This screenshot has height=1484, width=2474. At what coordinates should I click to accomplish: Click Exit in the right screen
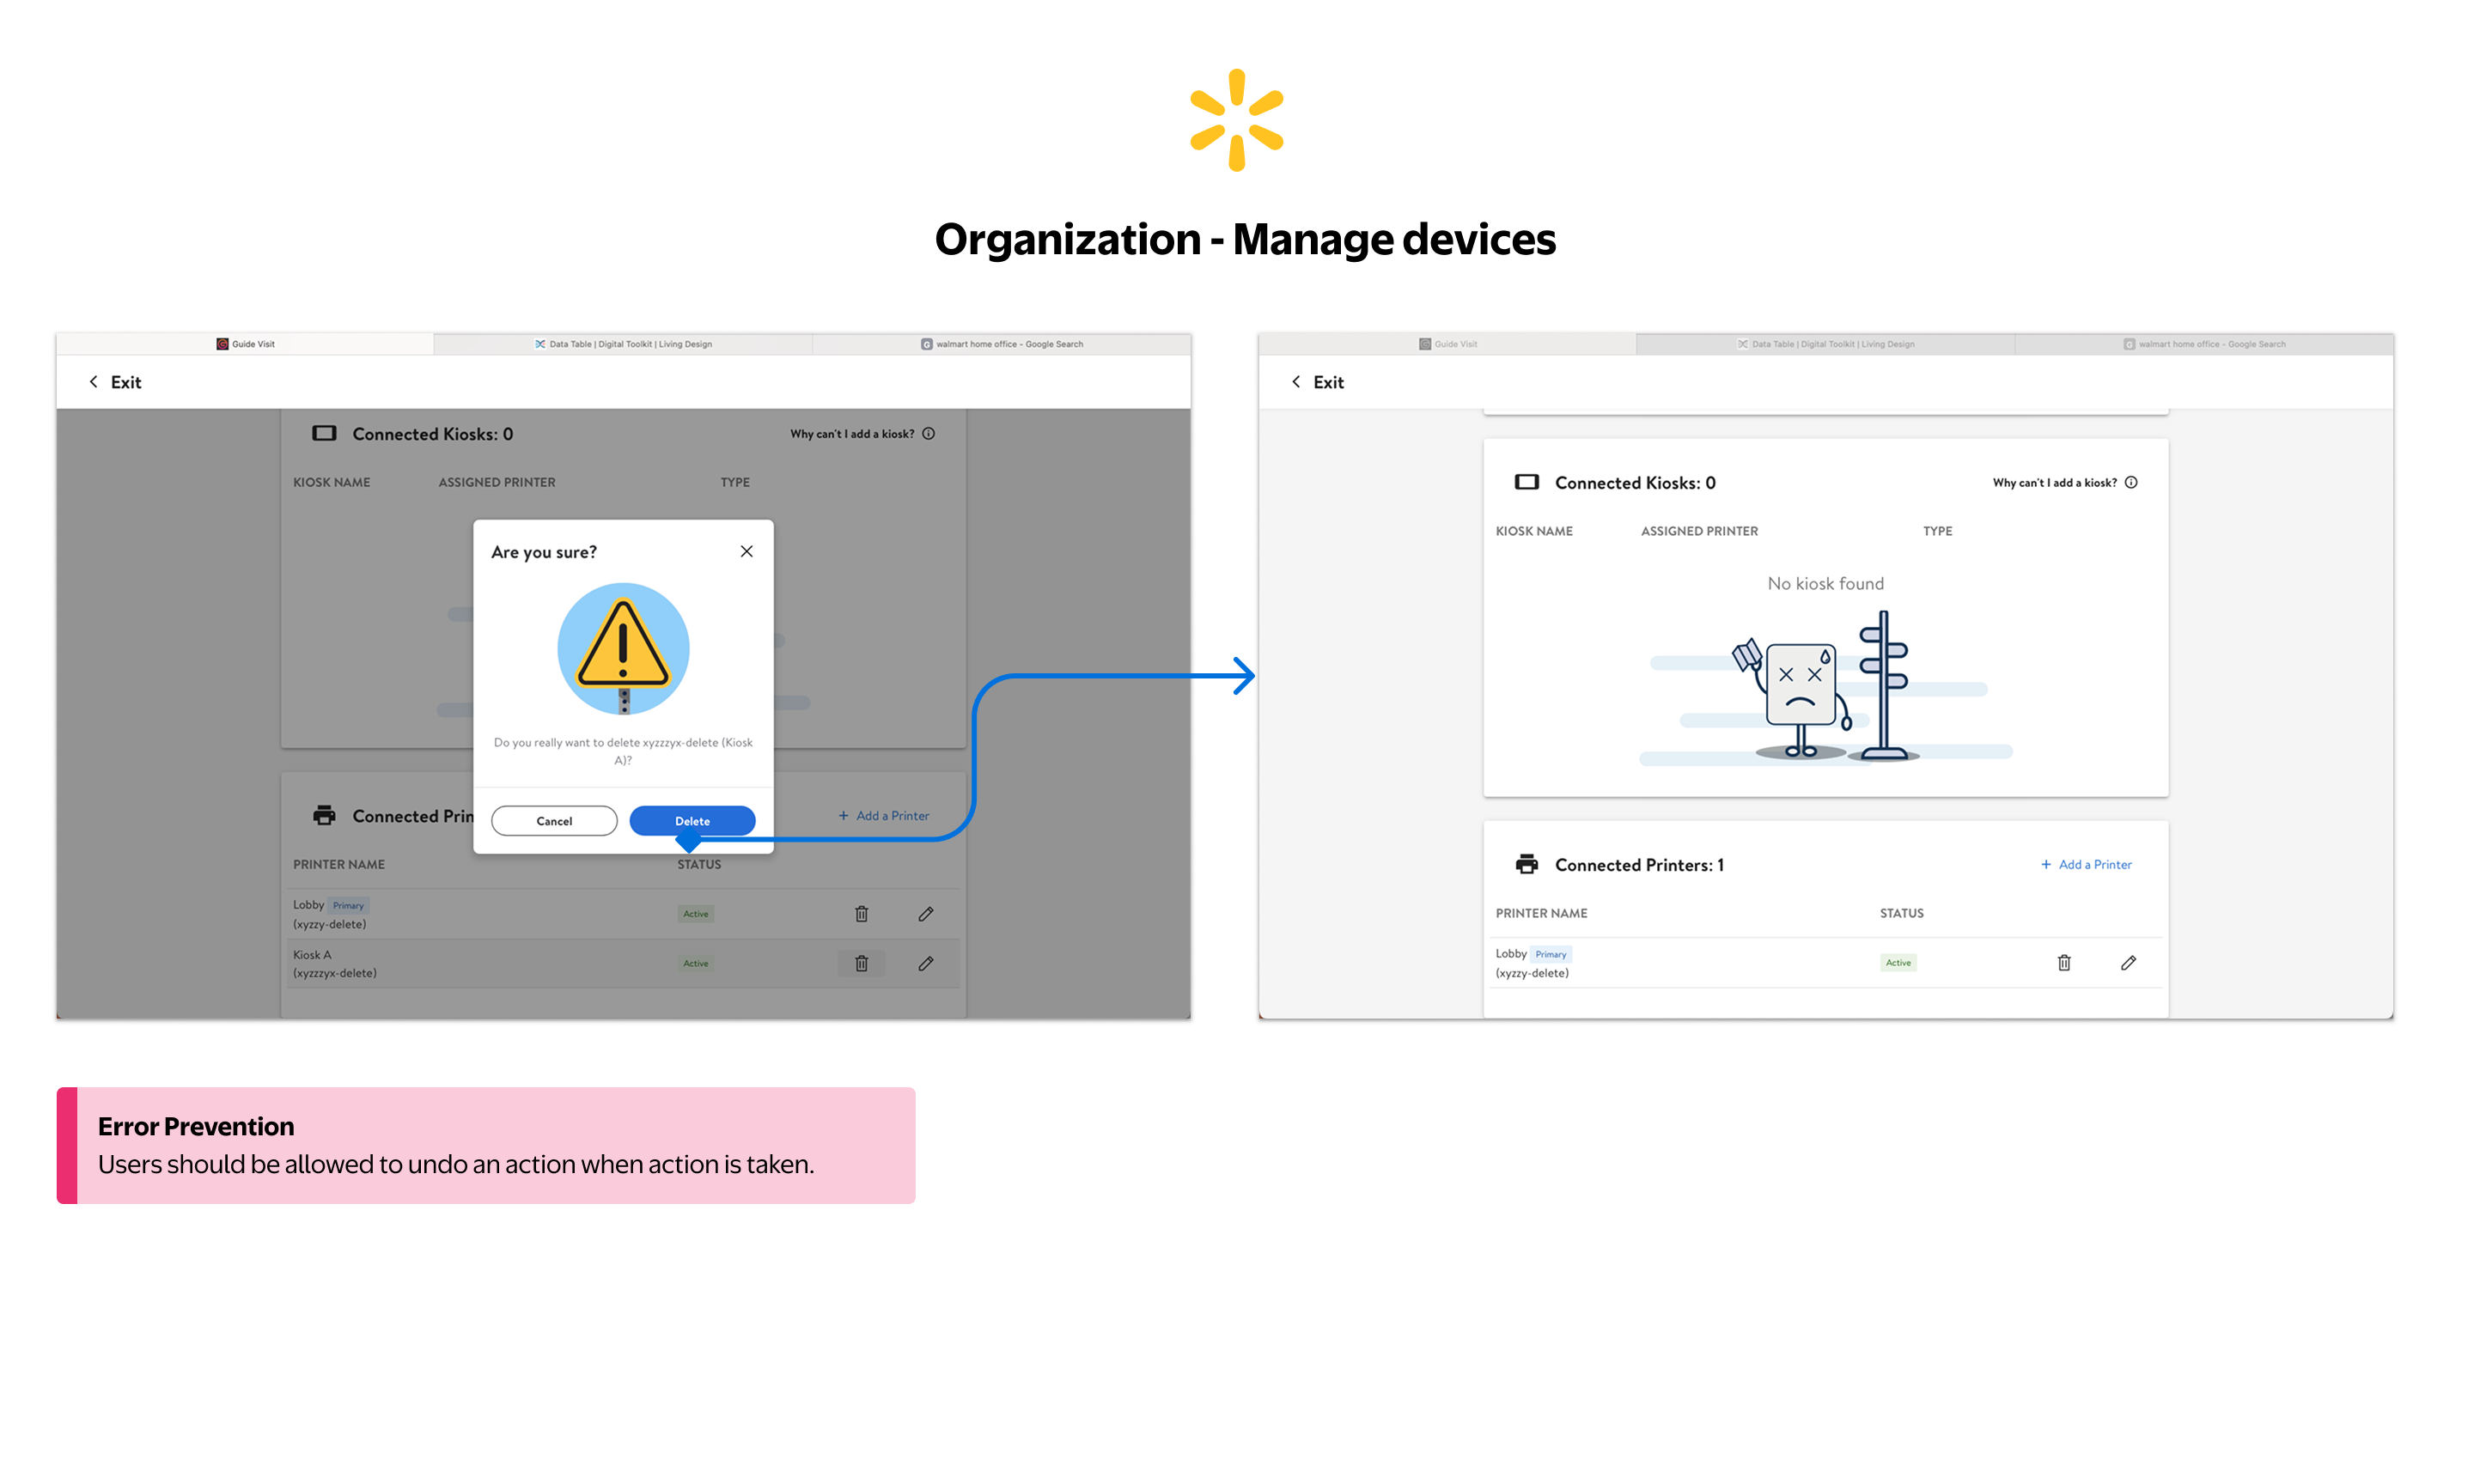coord(1328,382)
